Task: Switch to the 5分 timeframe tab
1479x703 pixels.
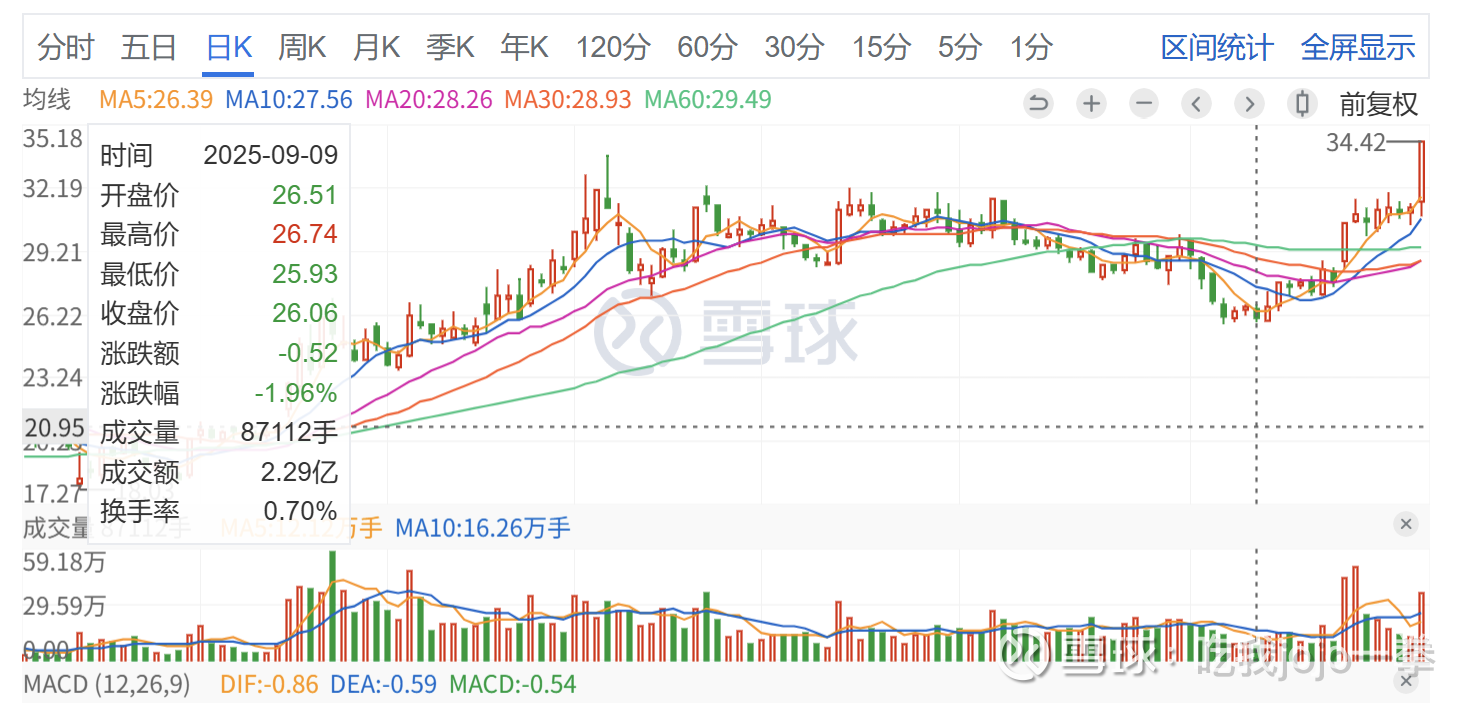Action: click(959, 47)
